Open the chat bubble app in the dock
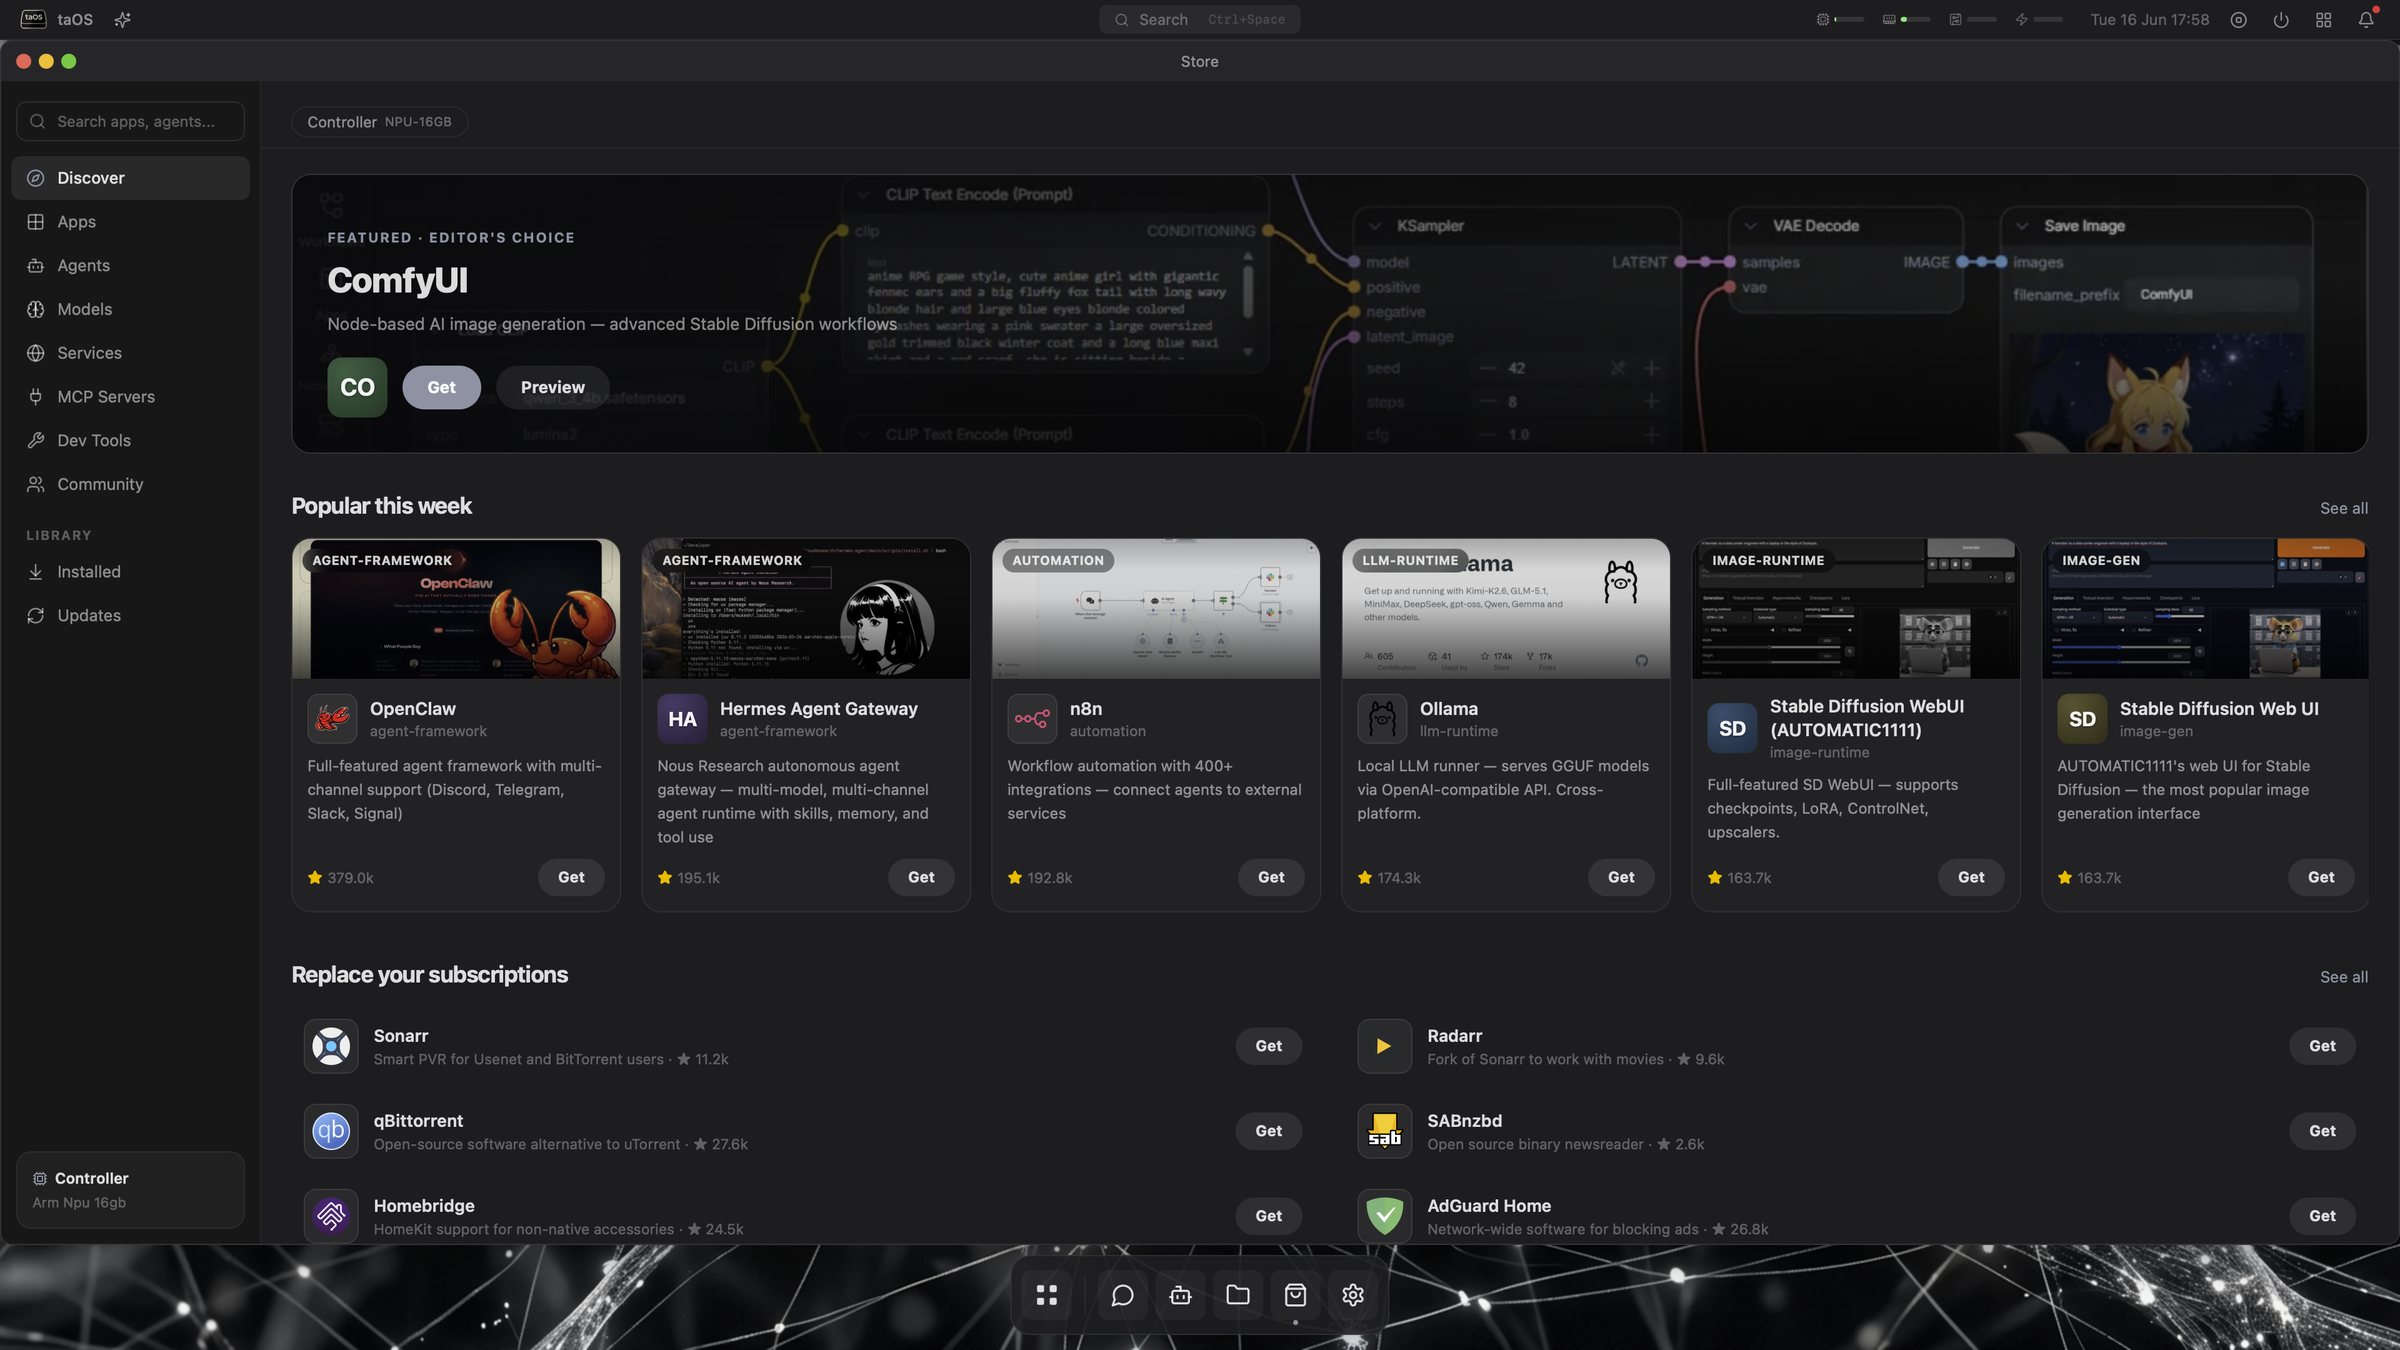The width and height of the screenshot is (2400, 1350). coord(1122,1295)
